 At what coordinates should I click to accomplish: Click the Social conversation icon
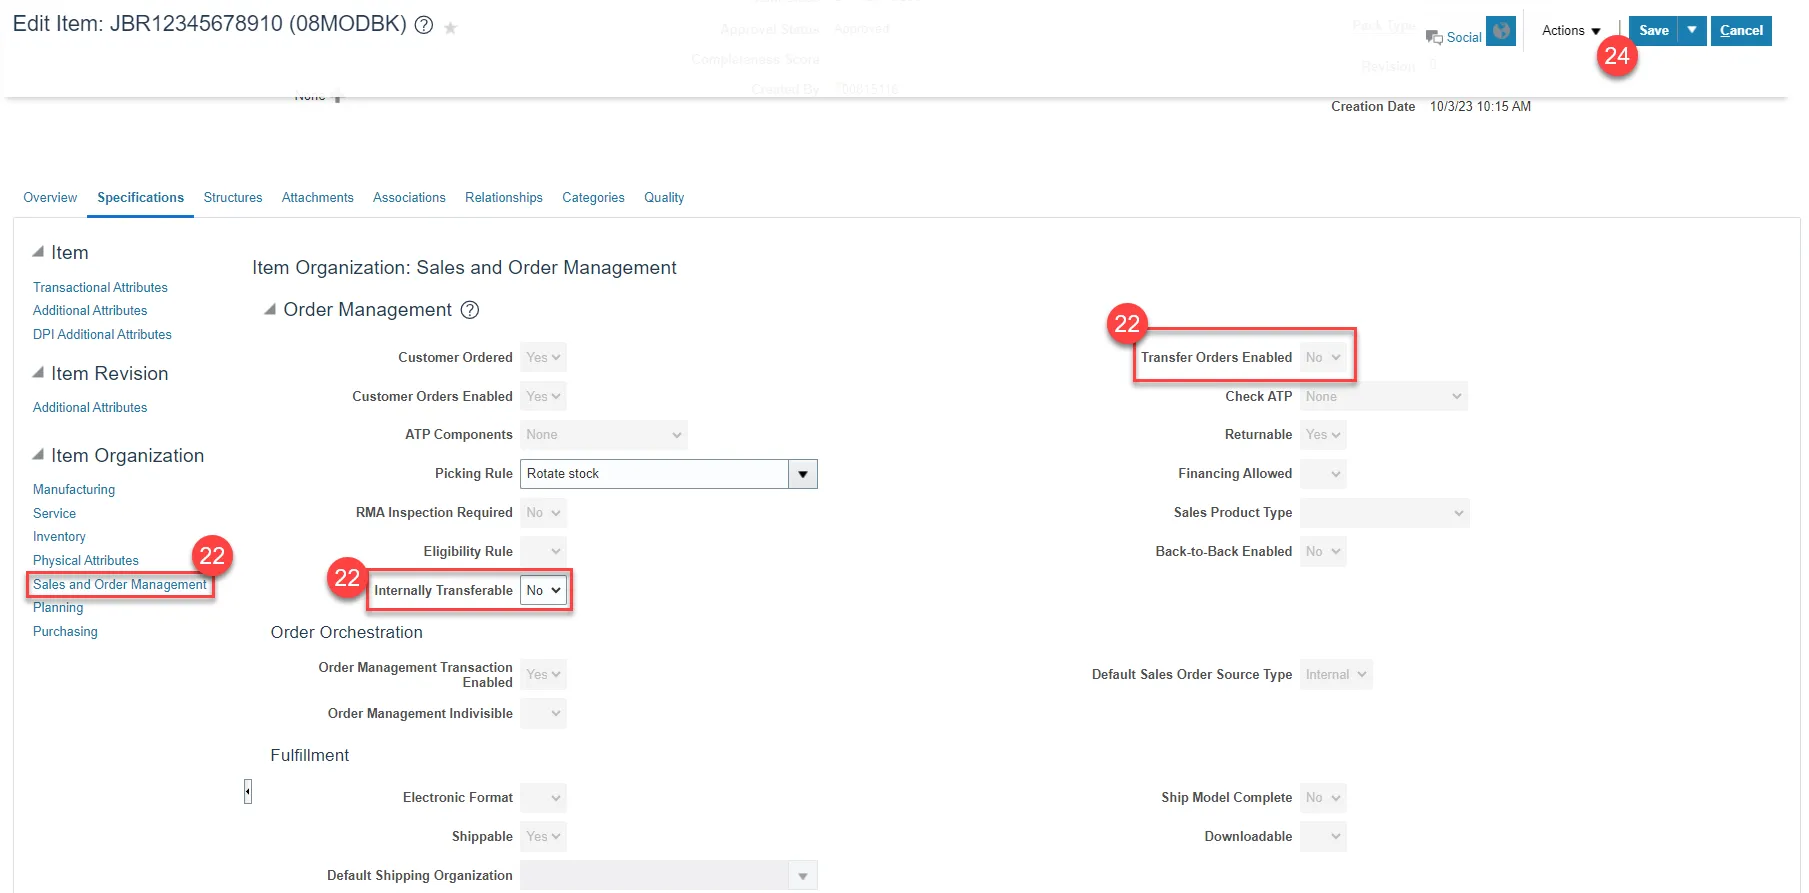point(1434,37)
